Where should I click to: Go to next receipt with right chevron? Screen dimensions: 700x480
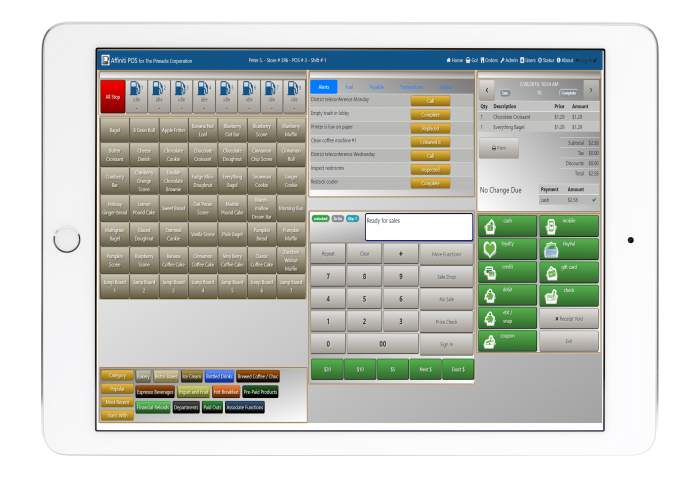(x=590, y=88)
